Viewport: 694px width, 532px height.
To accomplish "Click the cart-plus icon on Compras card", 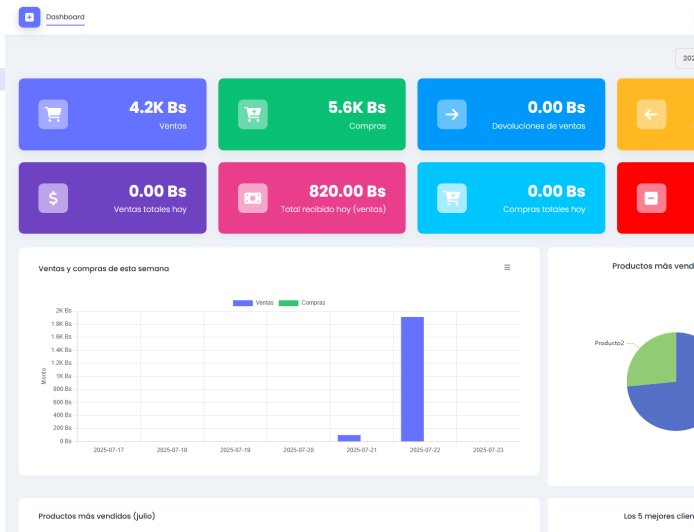I will 253,114.
